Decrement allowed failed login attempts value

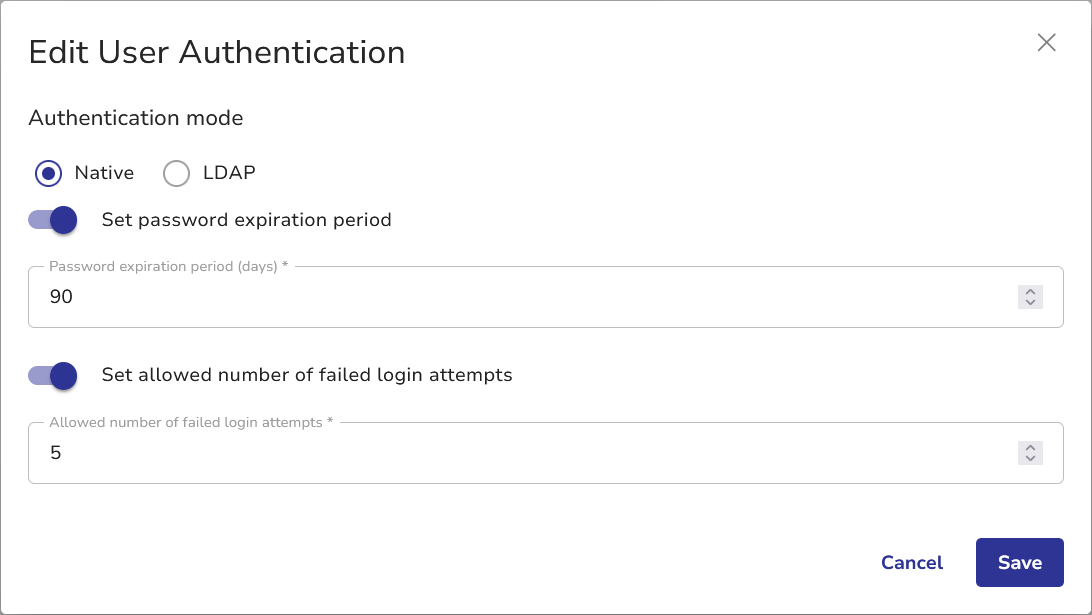(1030, 459)
